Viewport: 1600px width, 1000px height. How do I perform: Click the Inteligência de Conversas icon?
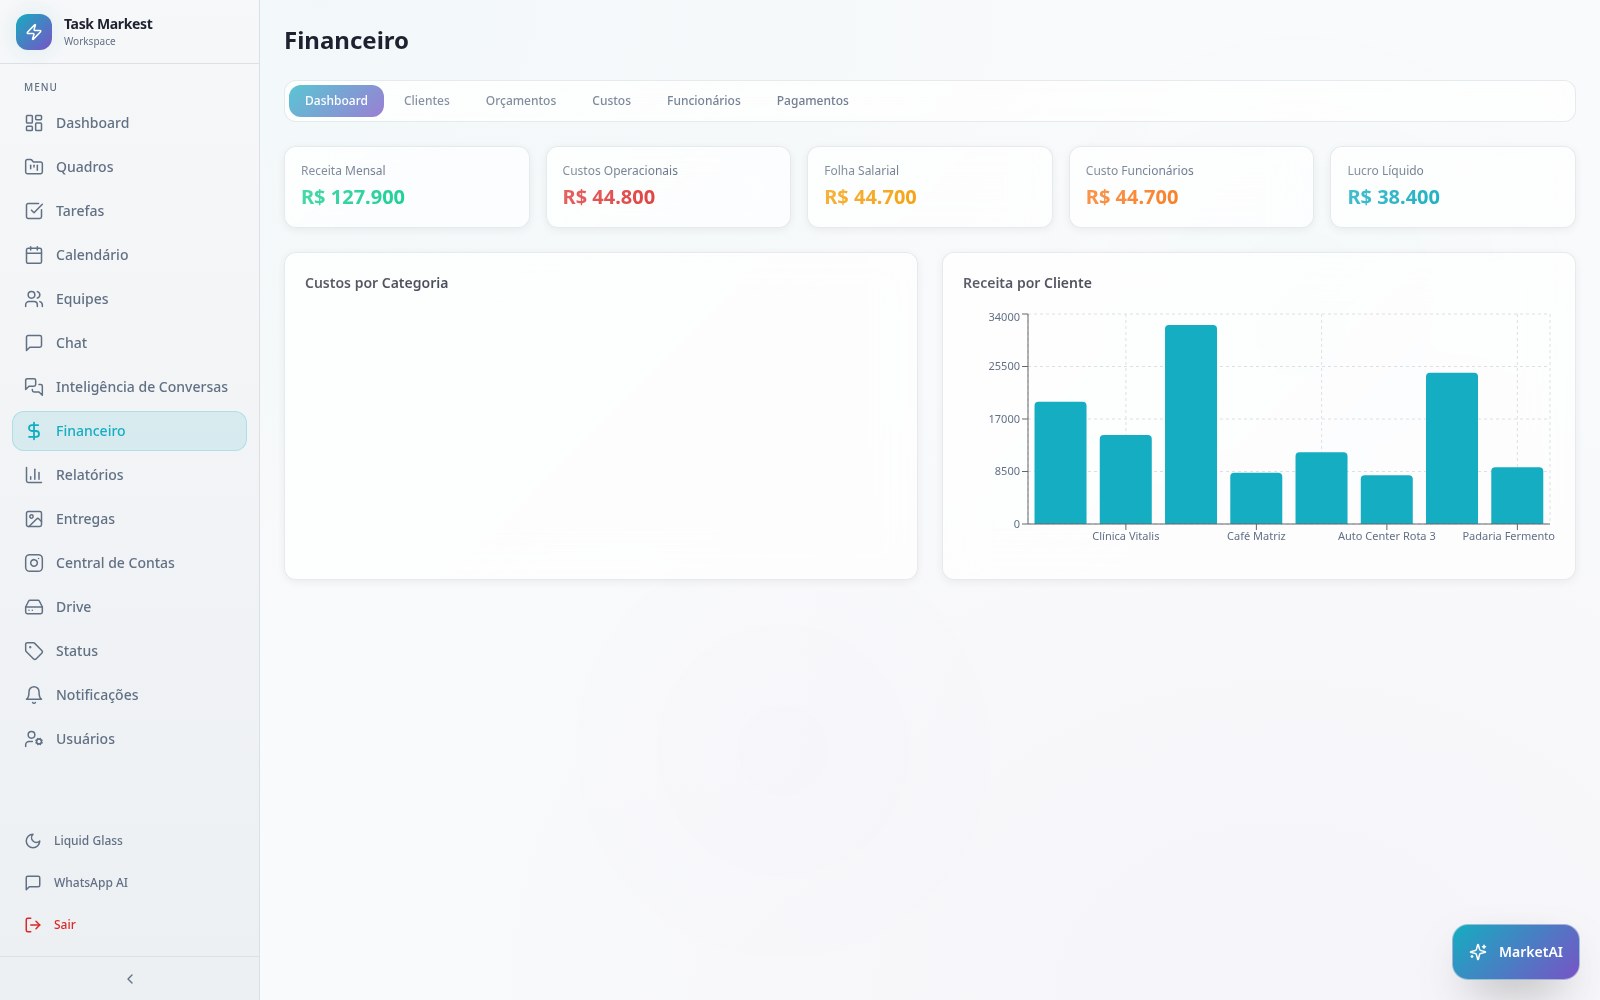[34, 387]
